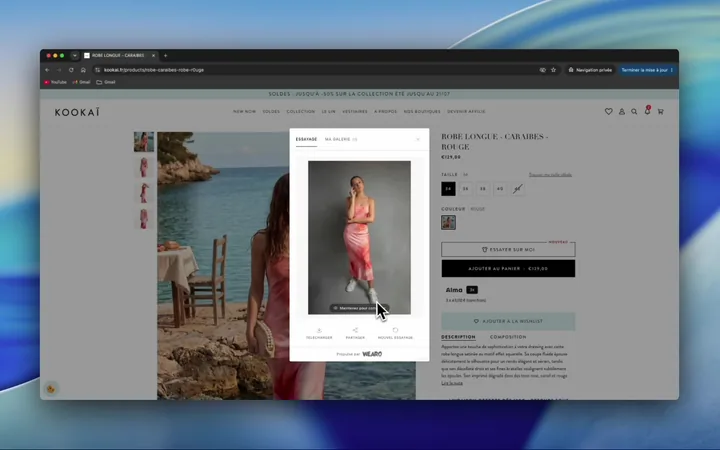Click Navigation privée indicator
720x450 pixels.
(590, 70)
